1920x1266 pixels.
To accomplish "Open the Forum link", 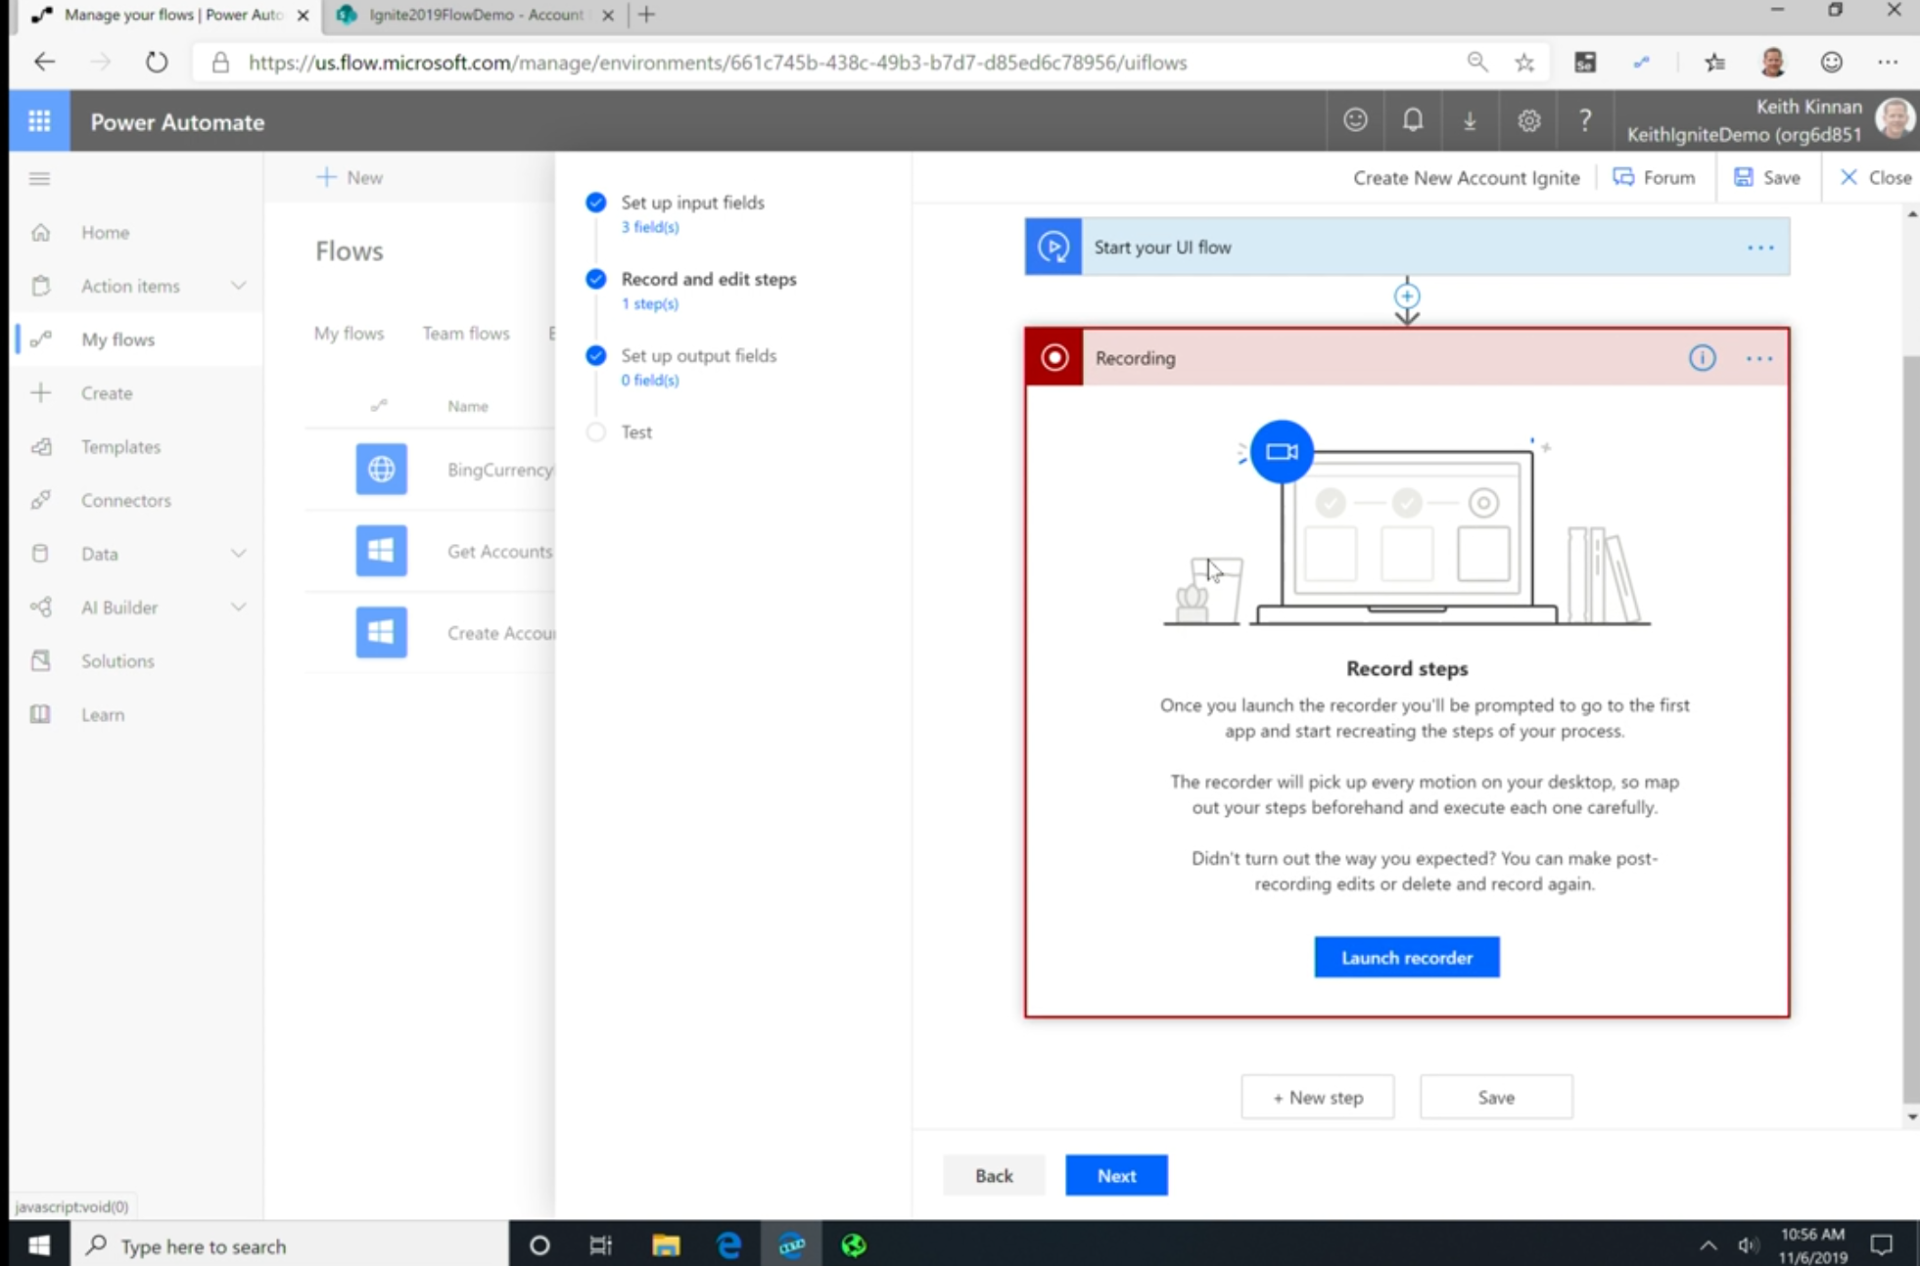I will pyautogui.click(x=1655, y=177).
